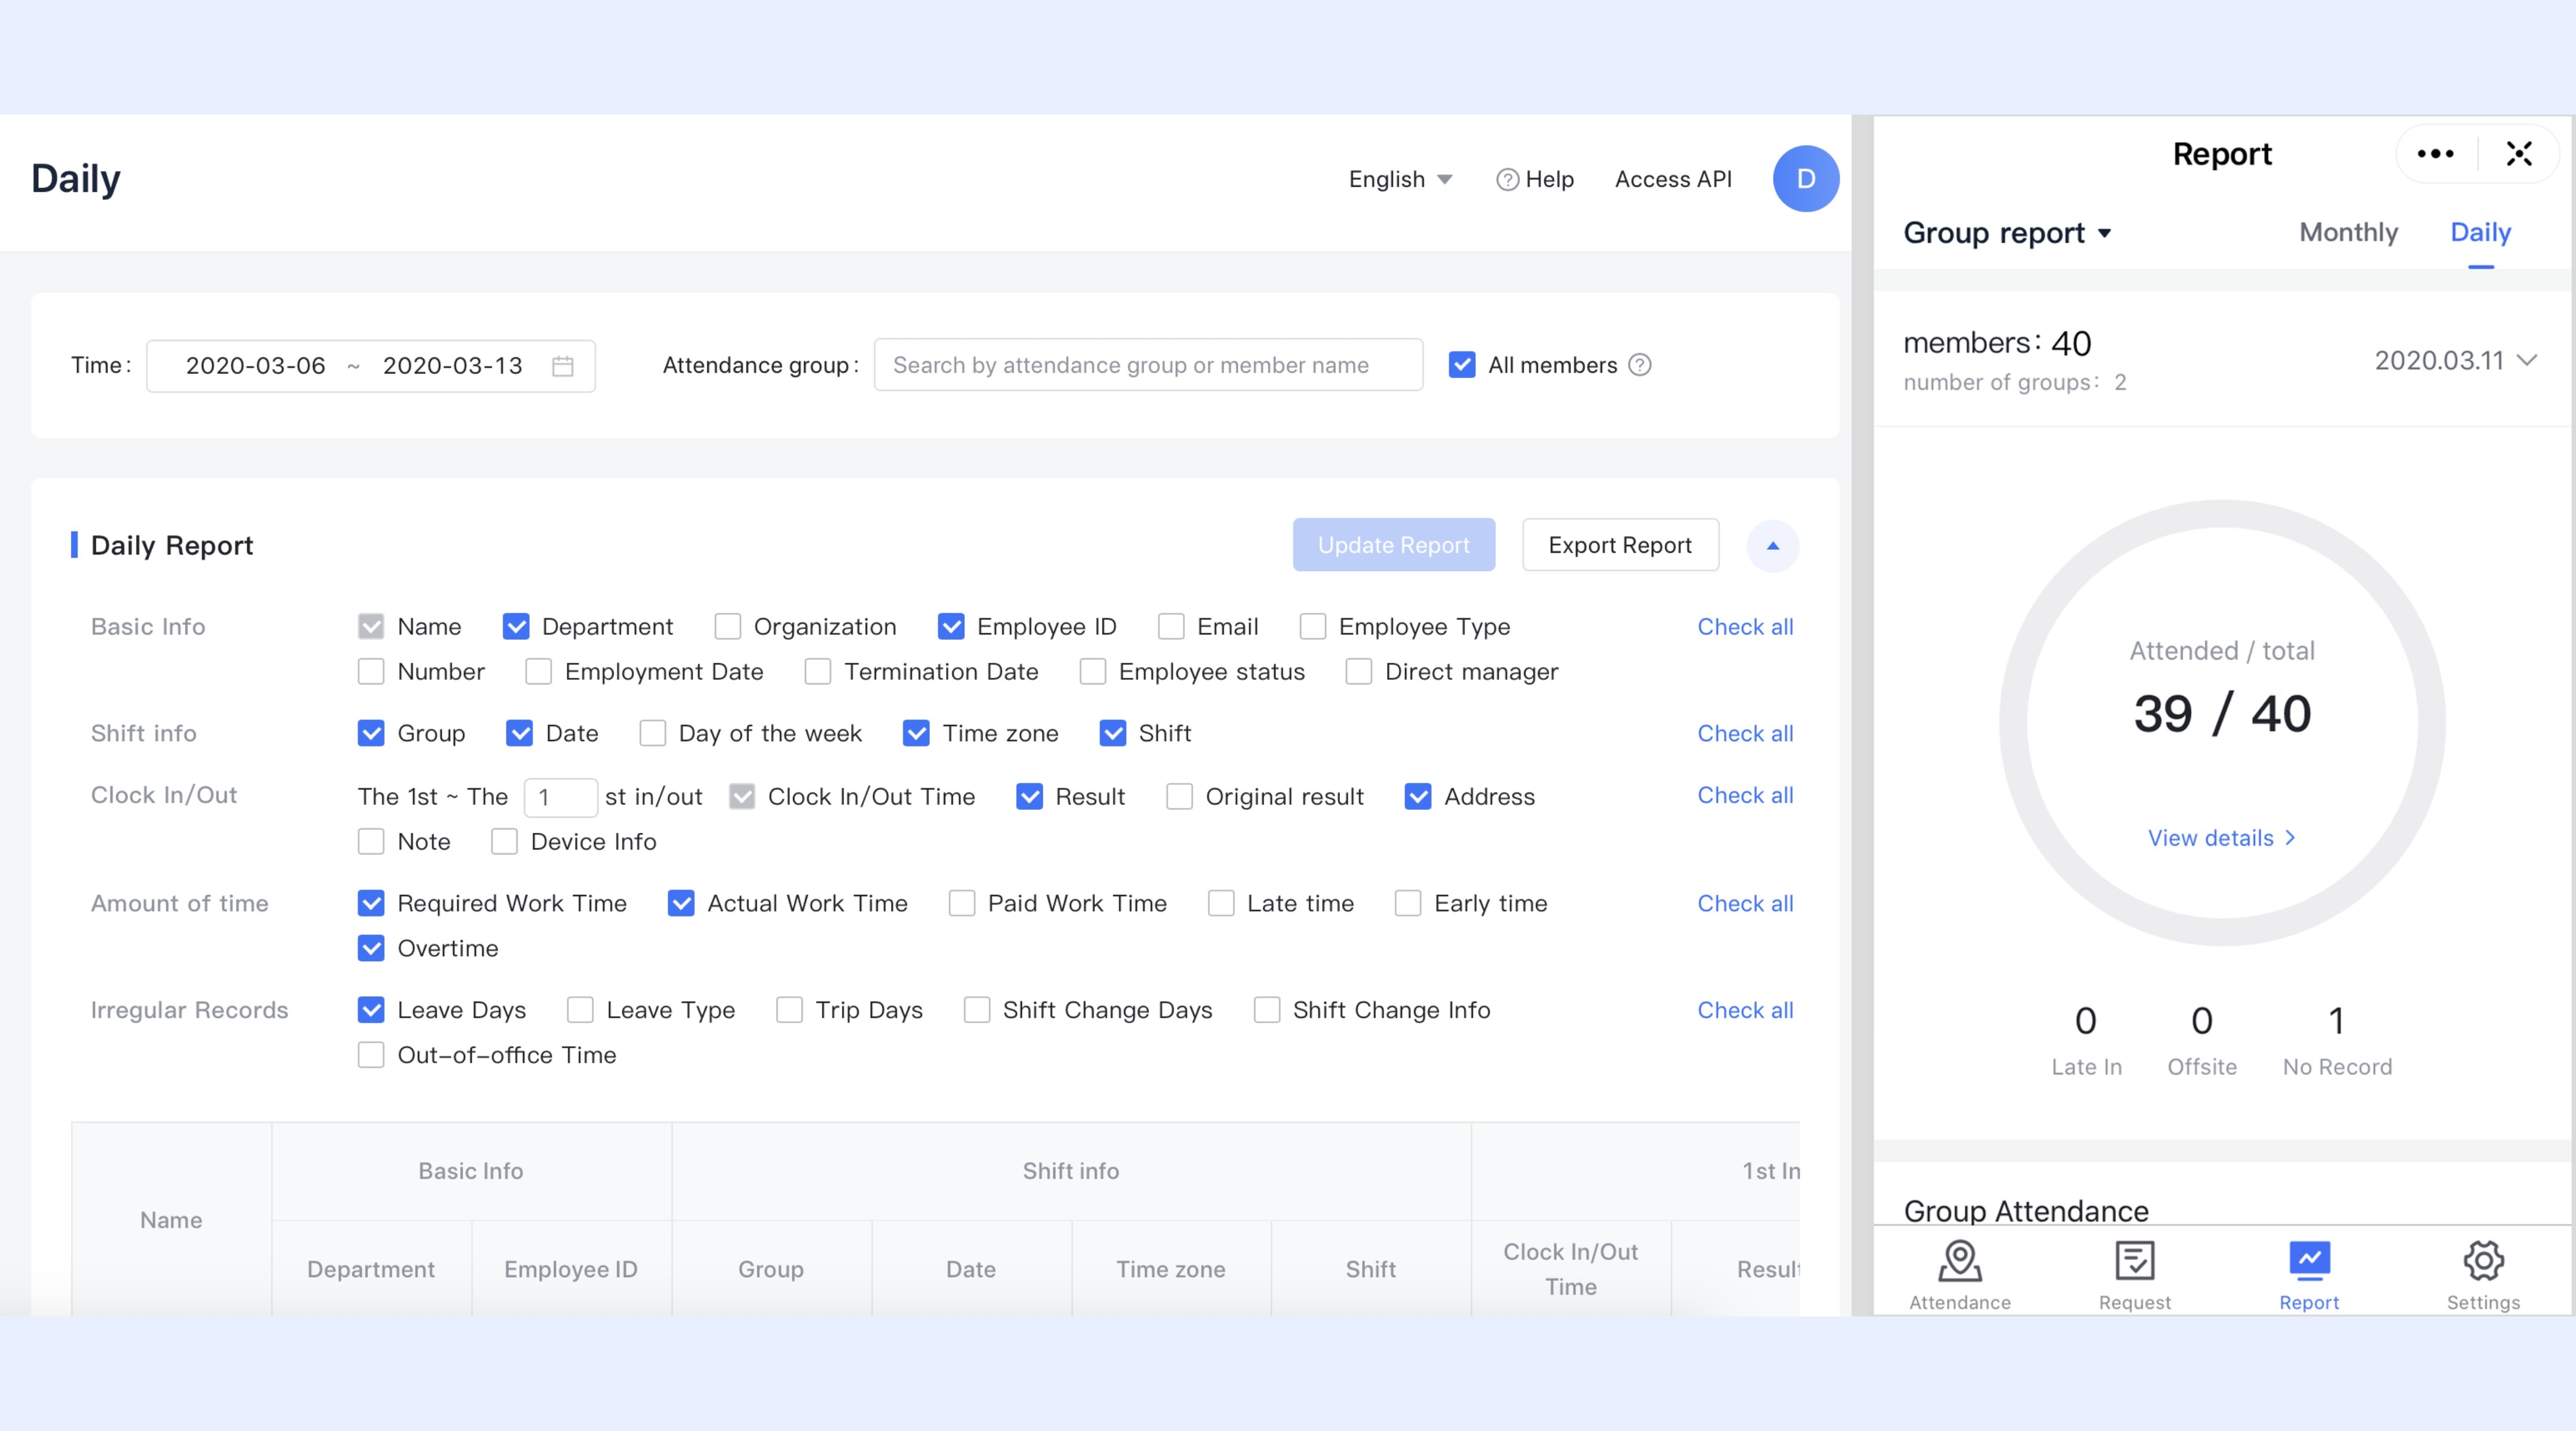Viewport: 2576px width, 1431px height.
Task: Click Check all for Amount of time
Action: pyautogui.click(x=1745, y=903)
